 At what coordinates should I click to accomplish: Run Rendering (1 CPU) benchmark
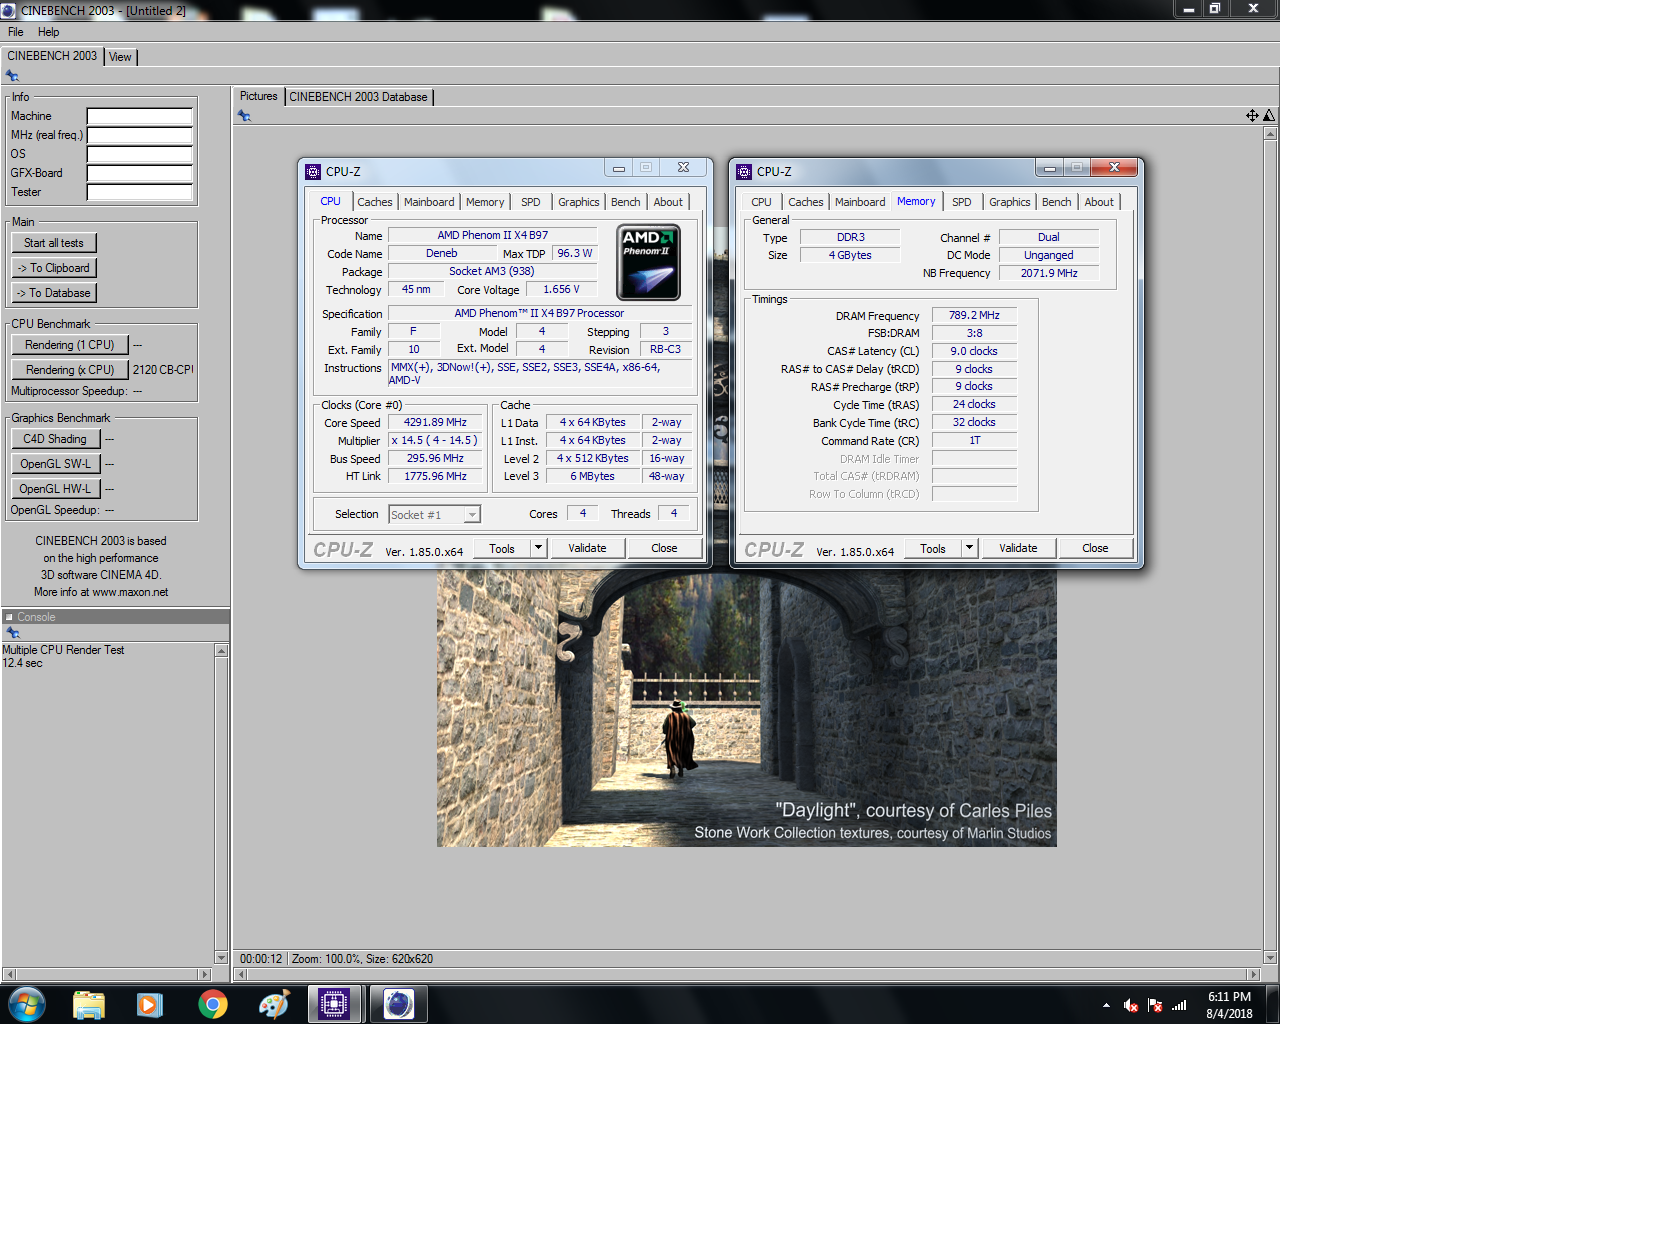pyautogui.click(x=70, y=345)
